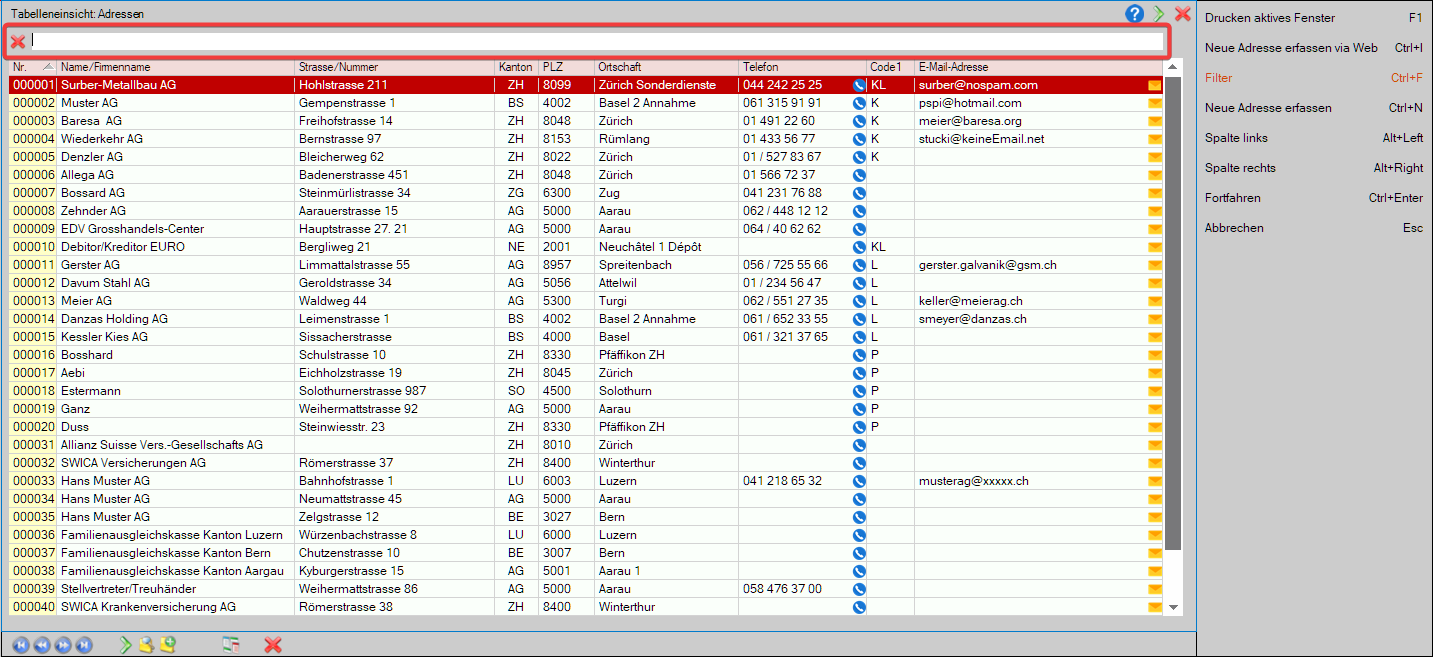Click the red cancel X in bottom toolbar
The width and height of the screenshot is (1433, 657).
pos(272,645)
